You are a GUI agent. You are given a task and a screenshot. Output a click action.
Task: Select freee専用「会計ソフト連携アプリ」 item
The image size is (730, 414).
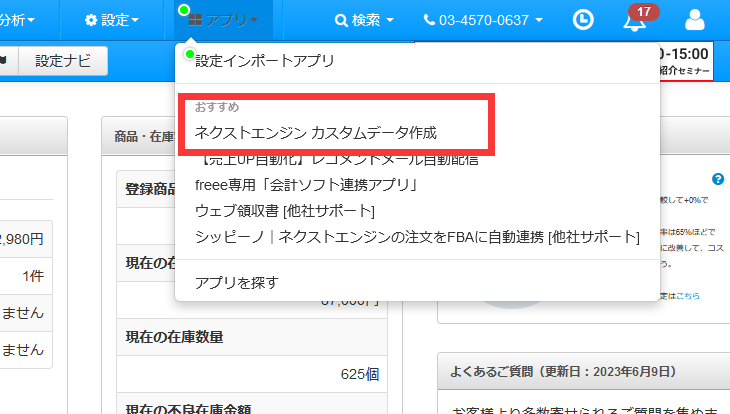click(306, 185)
